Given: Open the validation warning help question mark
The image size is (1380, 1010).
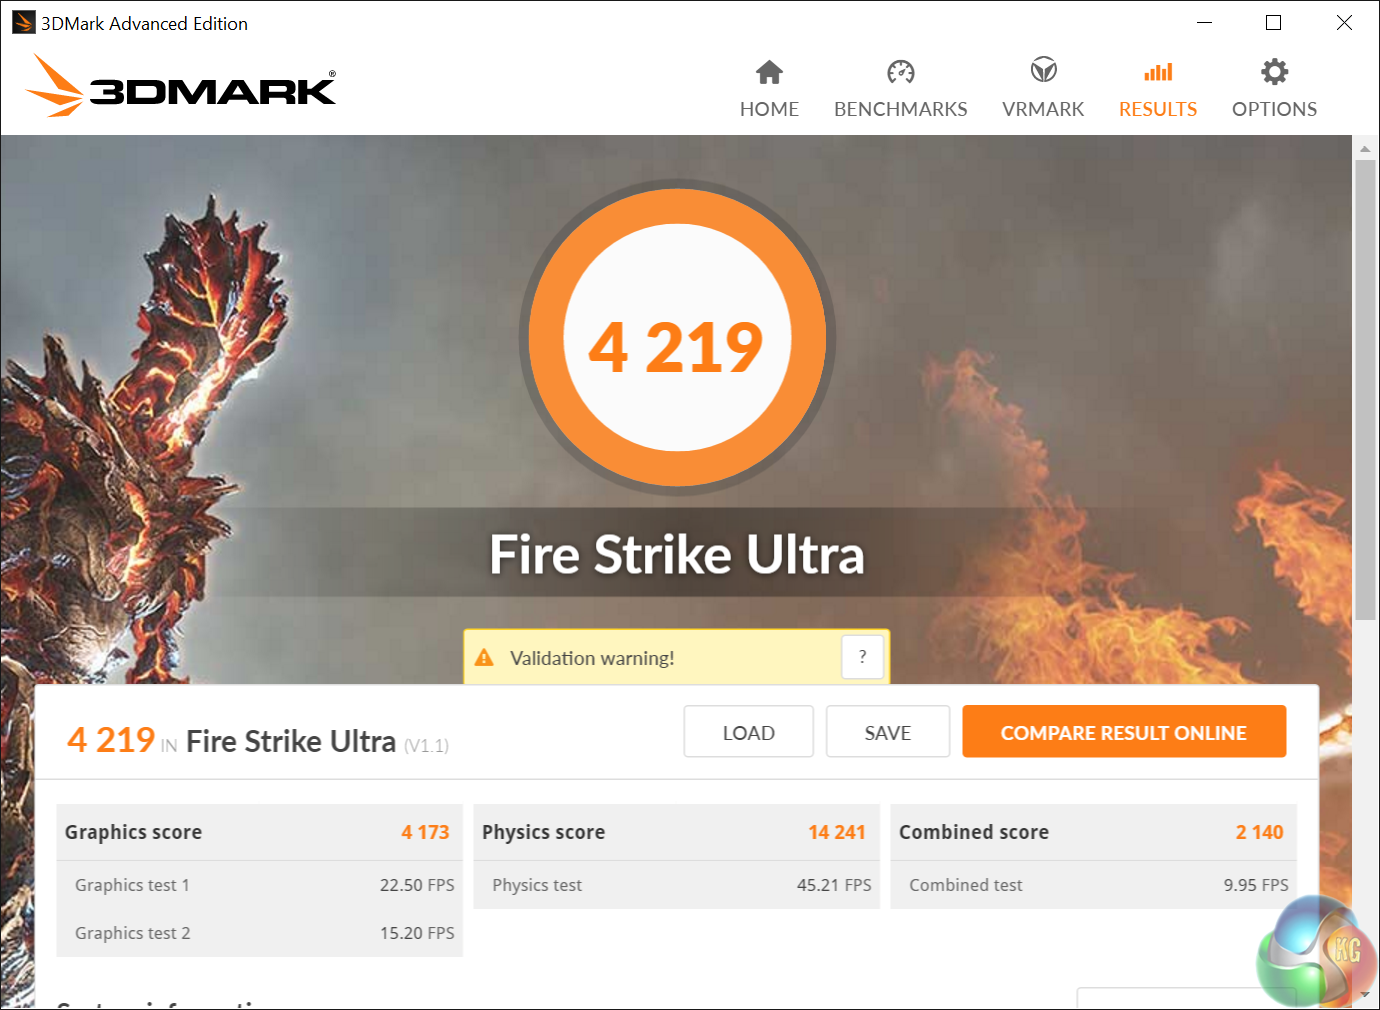Looking at the screenshot, I should tap(862, 657).
